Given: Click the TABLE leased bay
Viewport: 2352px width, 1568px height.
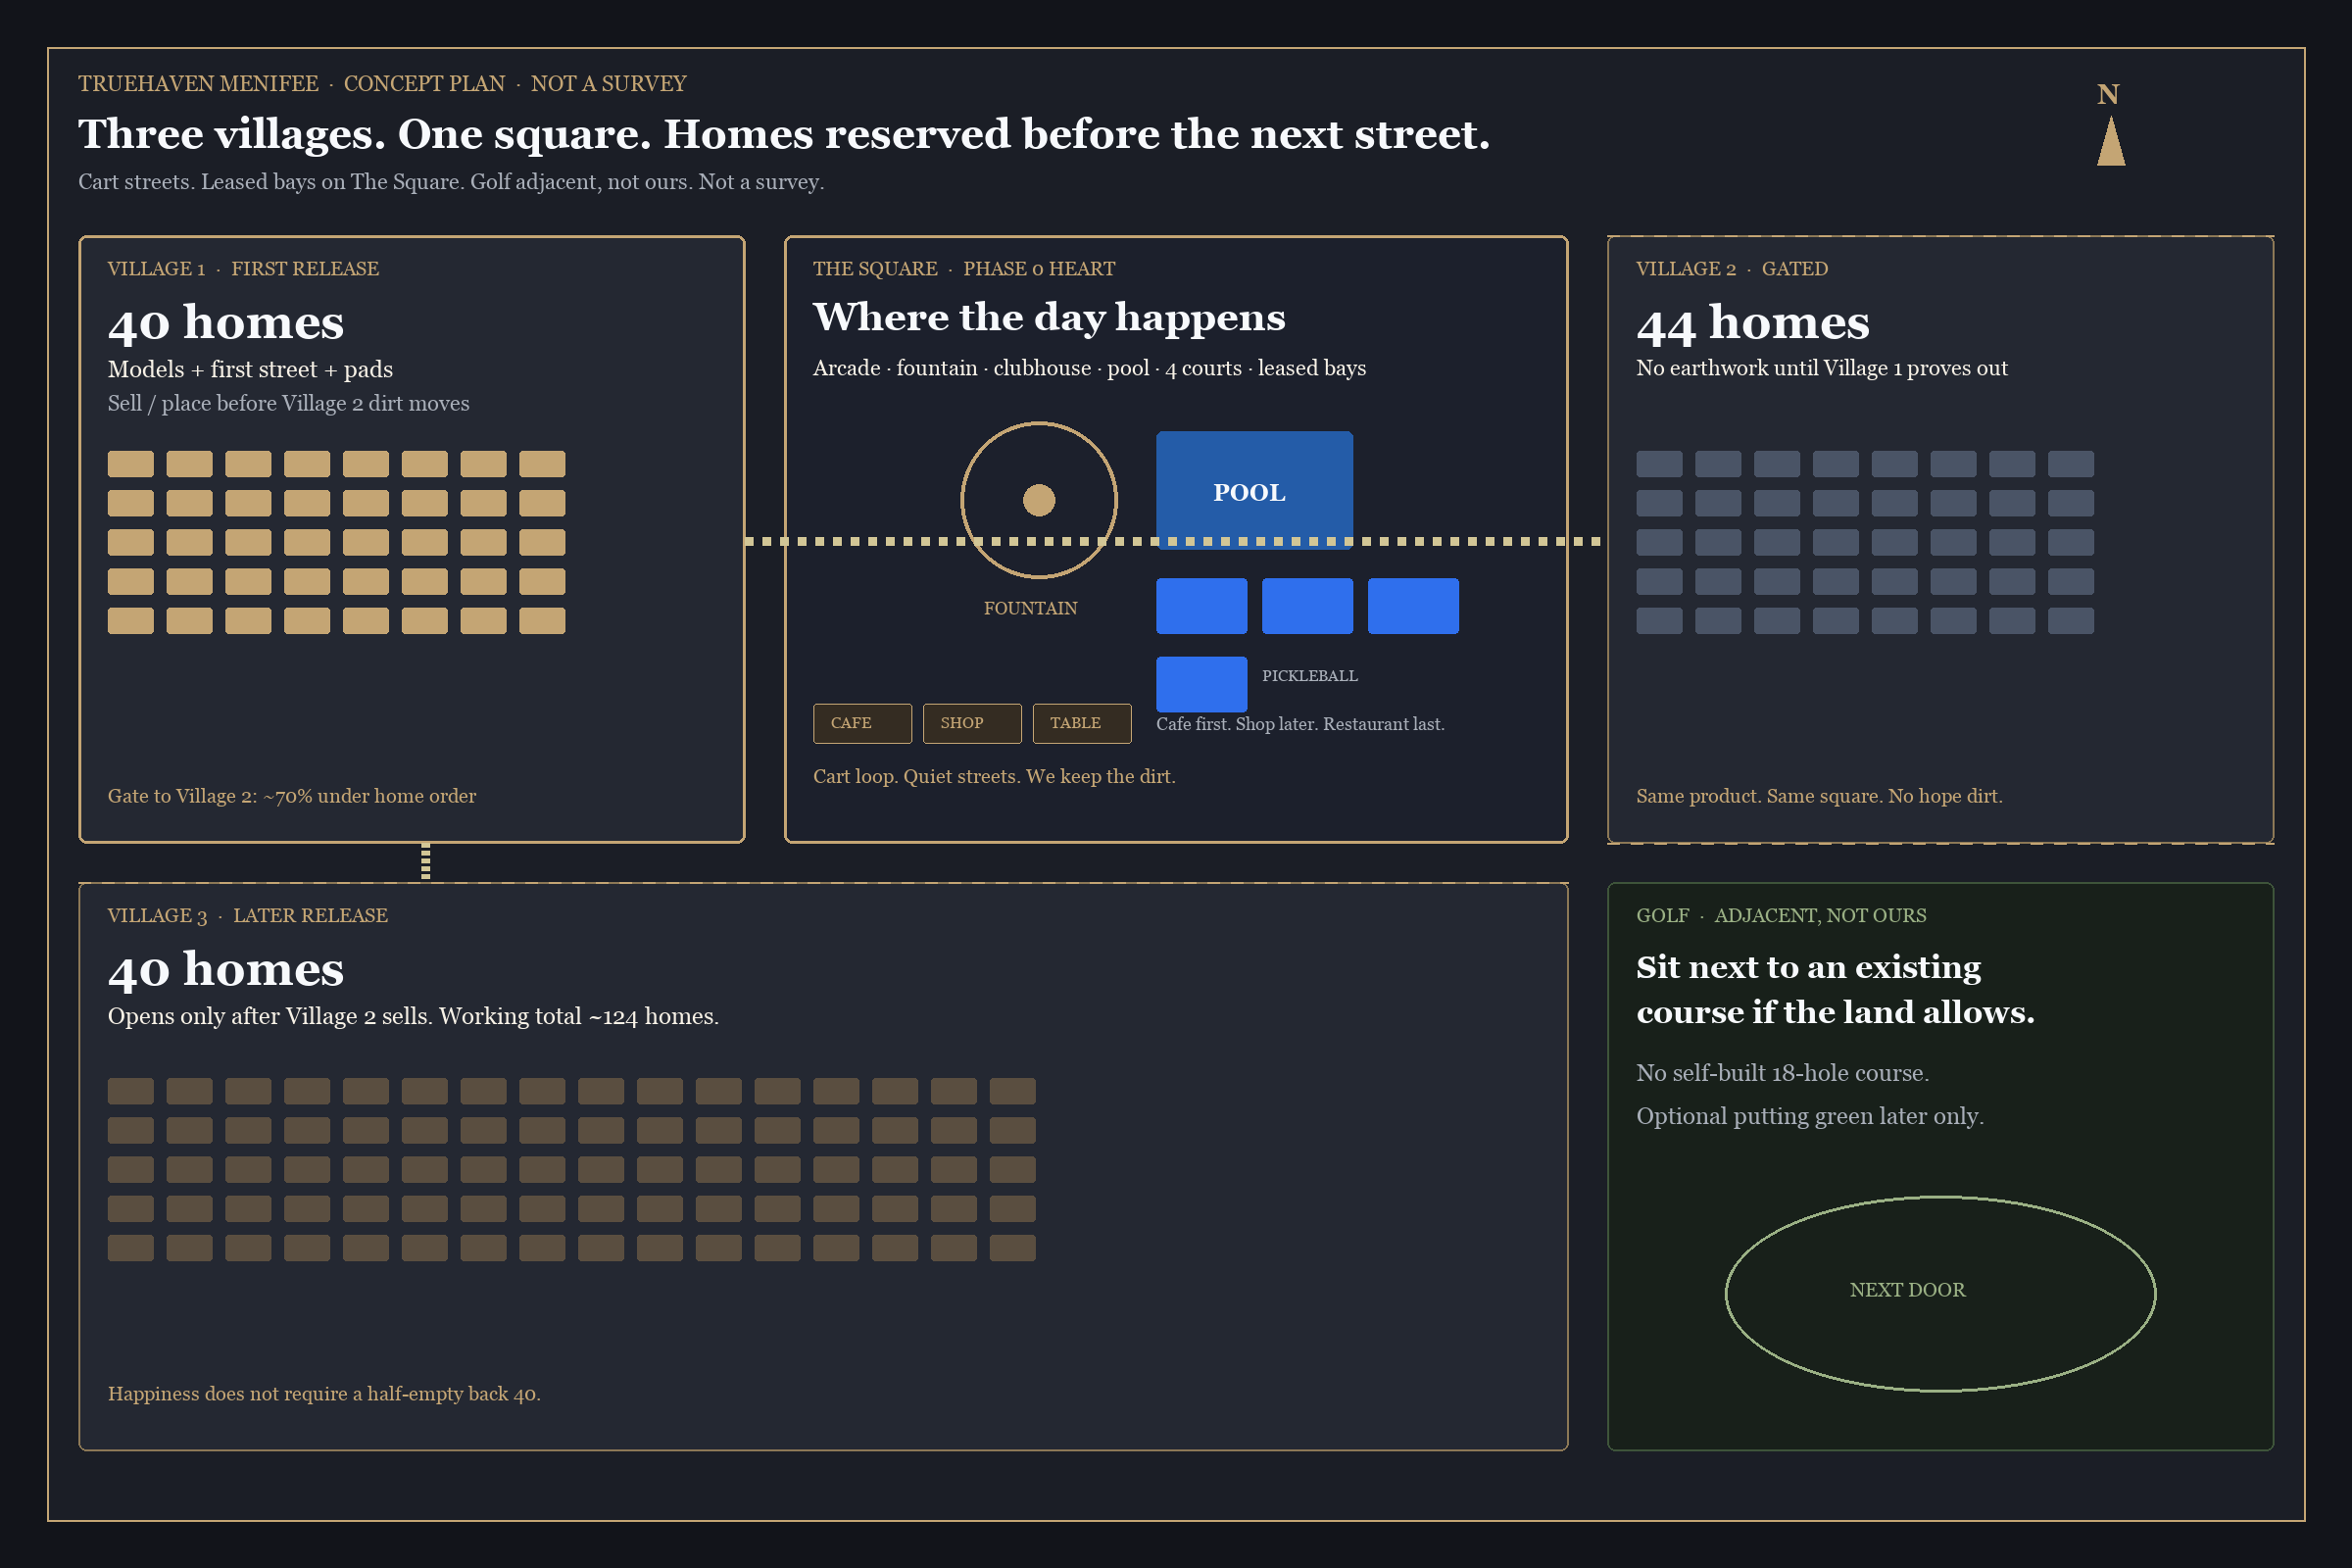Looking at the screenshot, I should click(x=1082, y=723).
